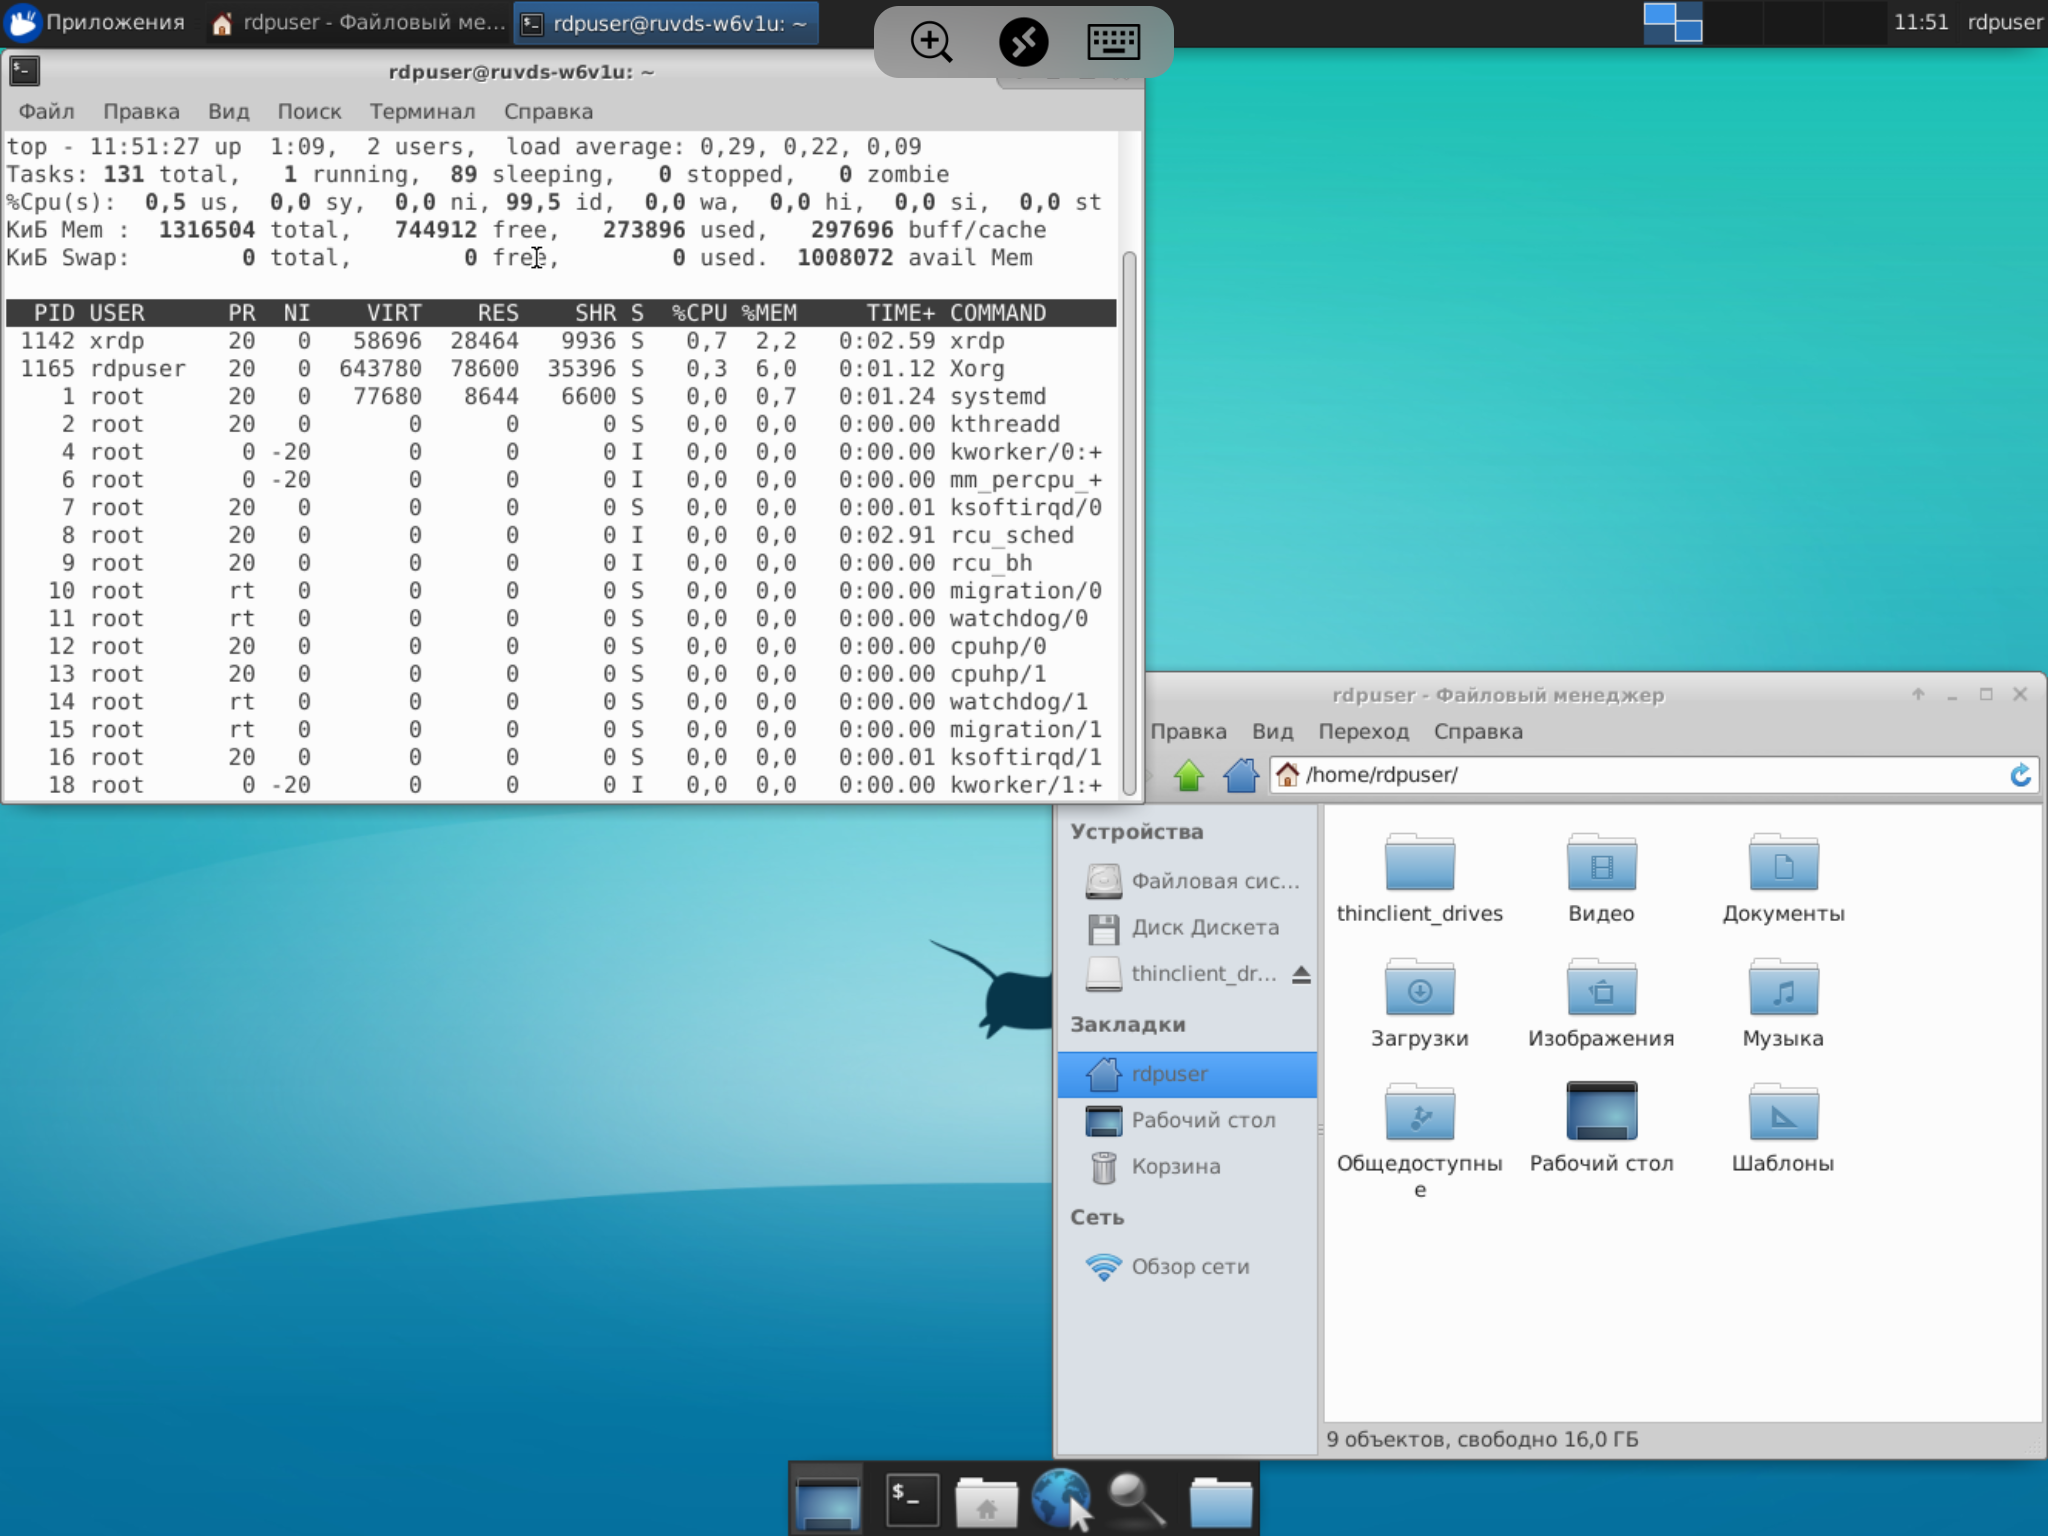Click the zoom-in magnifier in overlay toolbar
The width and height of the screenshot is (2048, 1536).
[x=931, y=42]
